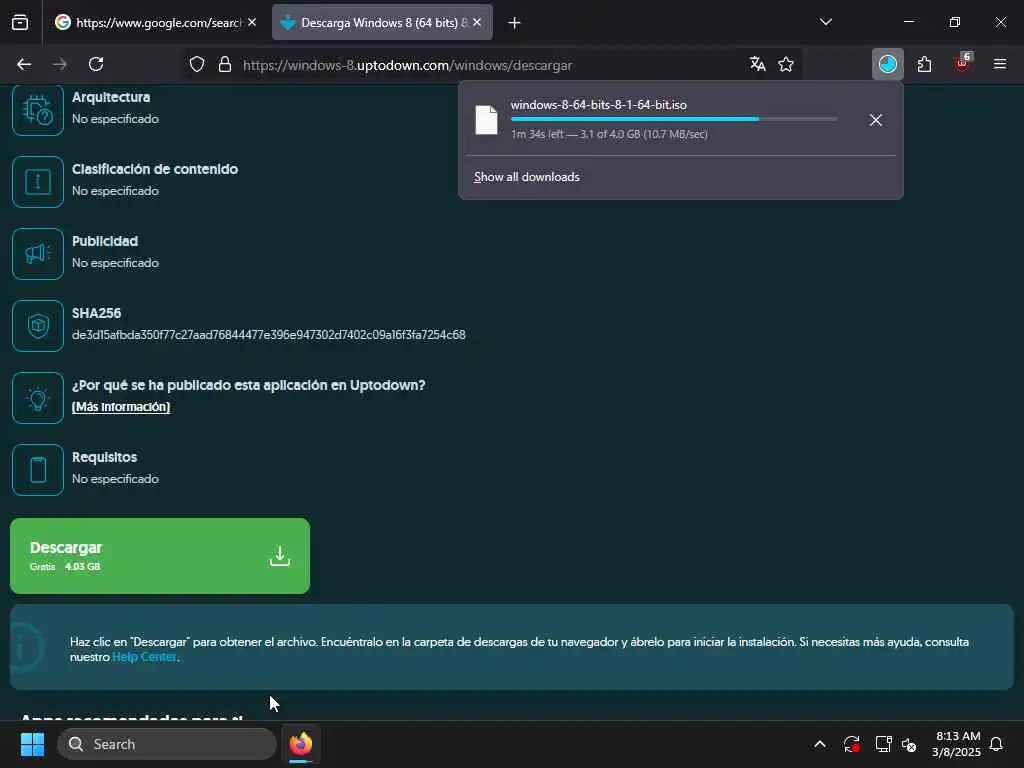Open the notifications bell icon
This screenshot has width=1024, height=768.
996,744
